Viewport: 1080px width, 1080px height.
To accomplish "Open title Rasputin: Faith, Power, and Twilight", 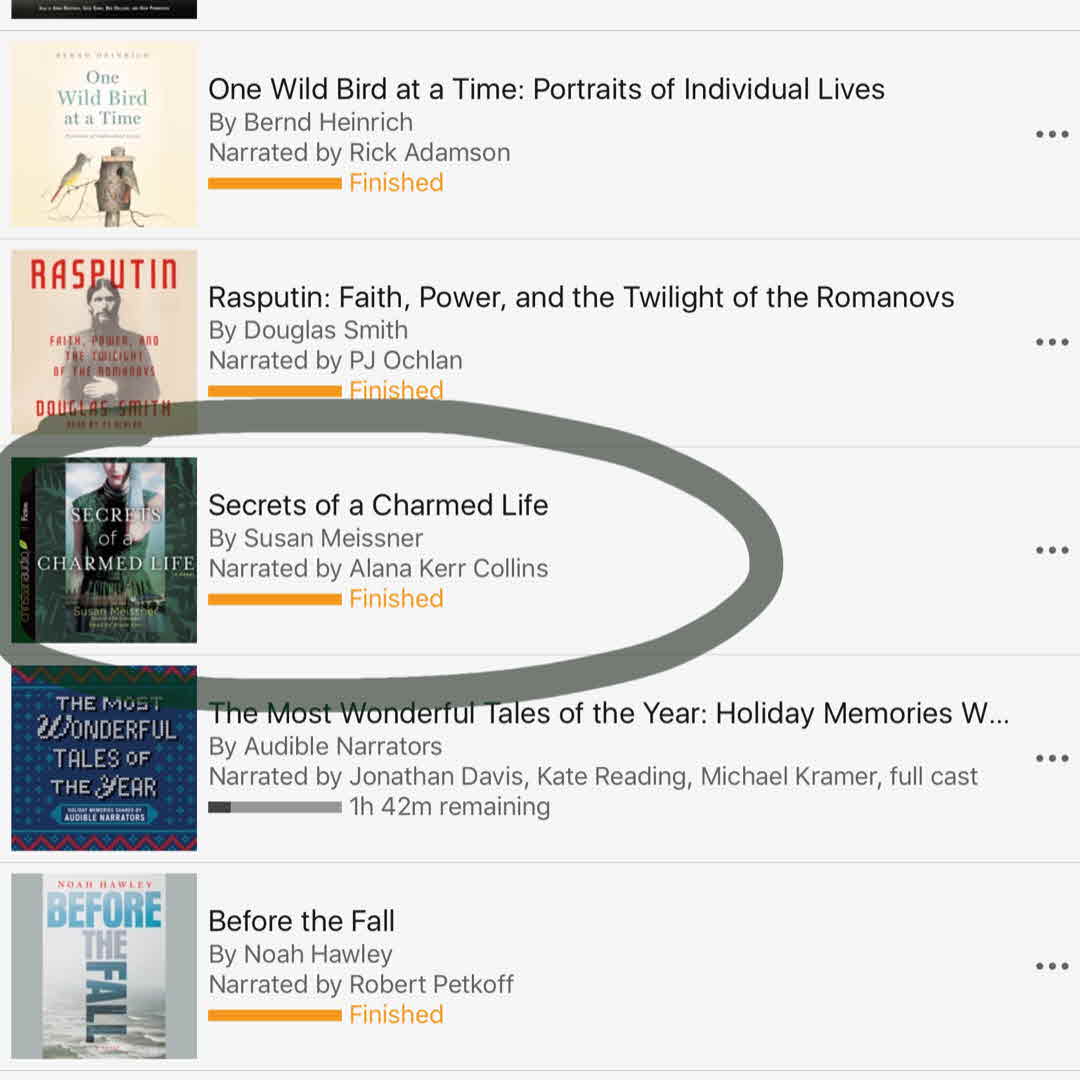I will coord(580,297).
